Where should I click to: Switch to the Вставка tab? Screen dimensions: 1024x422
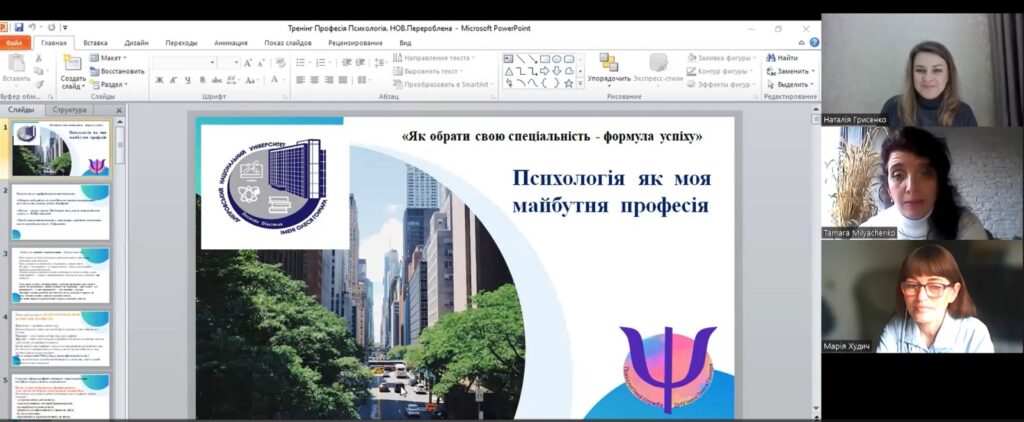tap(95, 42)
